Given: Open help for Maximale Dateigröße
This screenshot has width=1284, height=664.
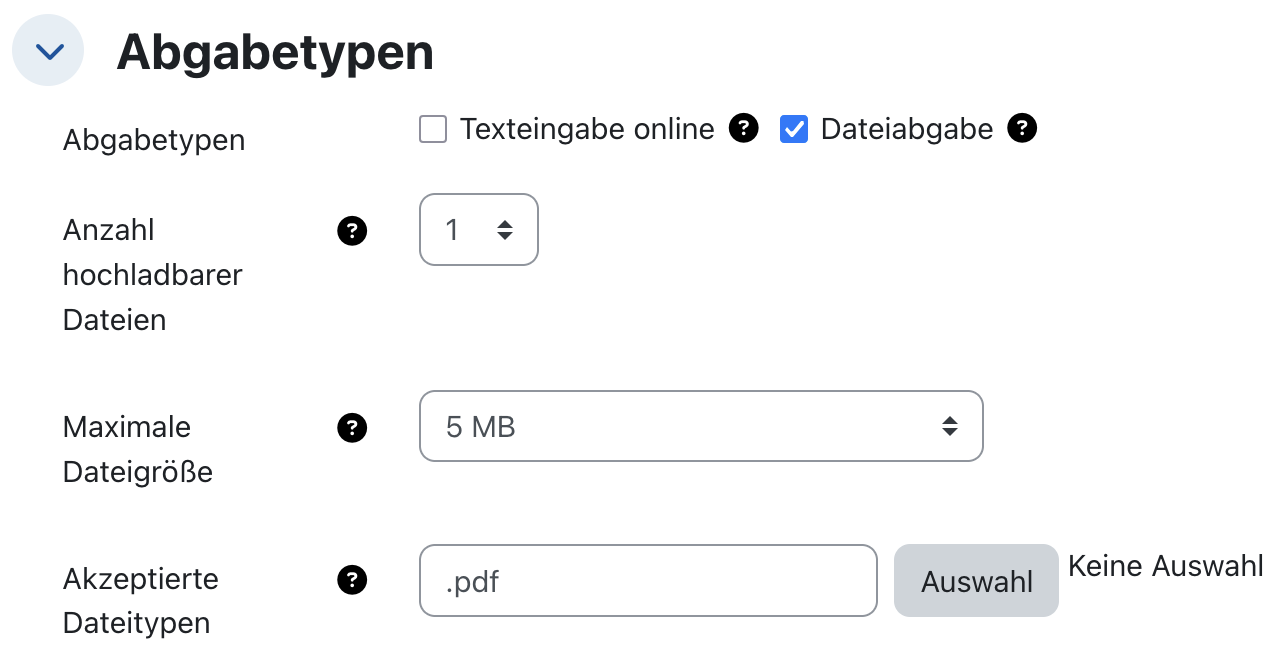Looking at the screenshot, I should coord(351,427).
